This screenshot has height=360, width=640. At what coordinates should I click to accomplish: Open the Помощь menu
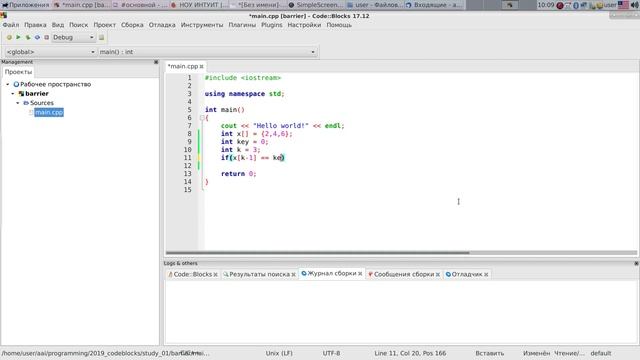pyautogui.click(x=339, y=25)
